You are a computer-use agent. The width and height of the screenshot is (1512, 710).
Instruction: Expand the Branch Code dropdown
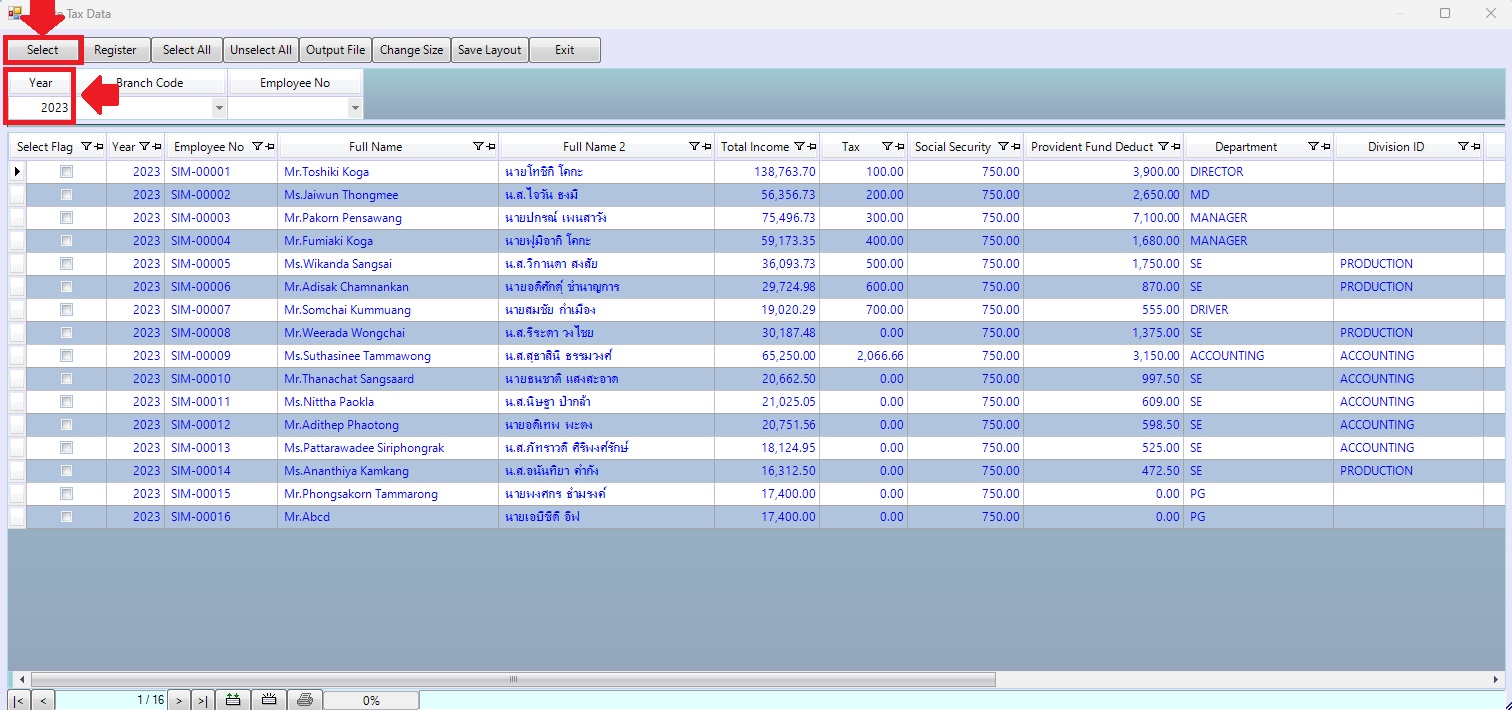point(219,107)
